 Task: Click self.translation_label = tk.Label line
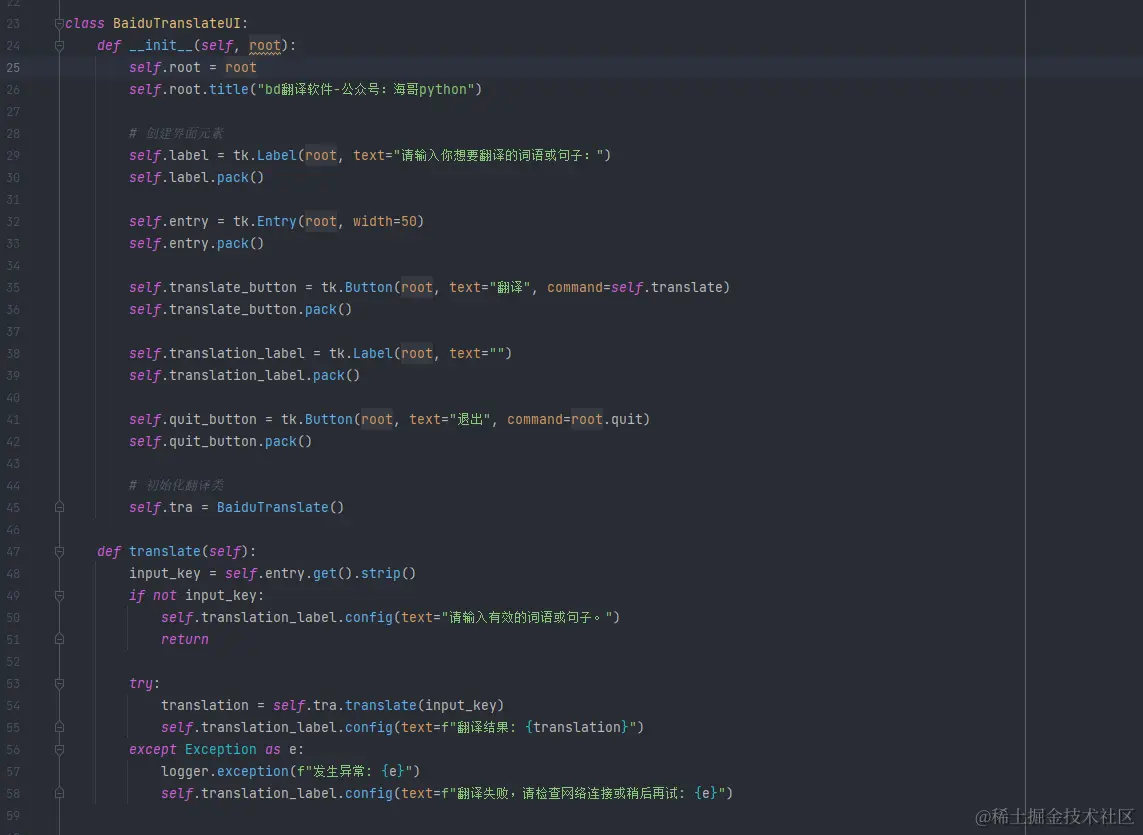[x=320, y=353]
